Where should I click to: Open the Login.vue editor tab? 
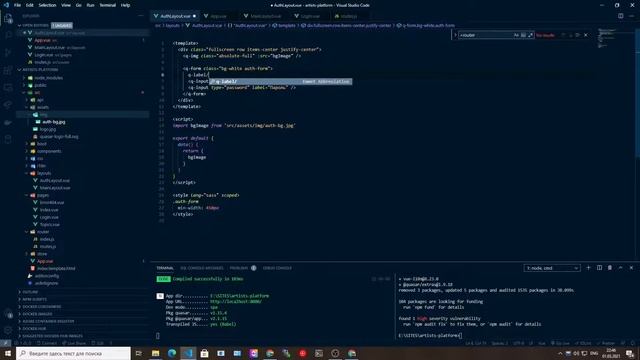coord(310,16)
